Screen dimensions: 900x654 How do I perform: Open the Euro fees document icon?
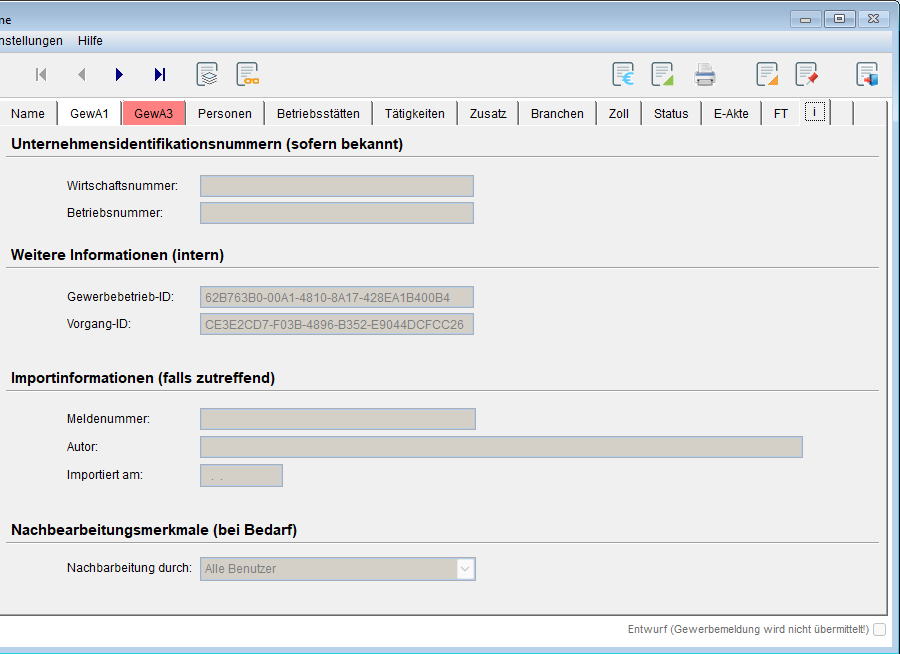[624, 74]
